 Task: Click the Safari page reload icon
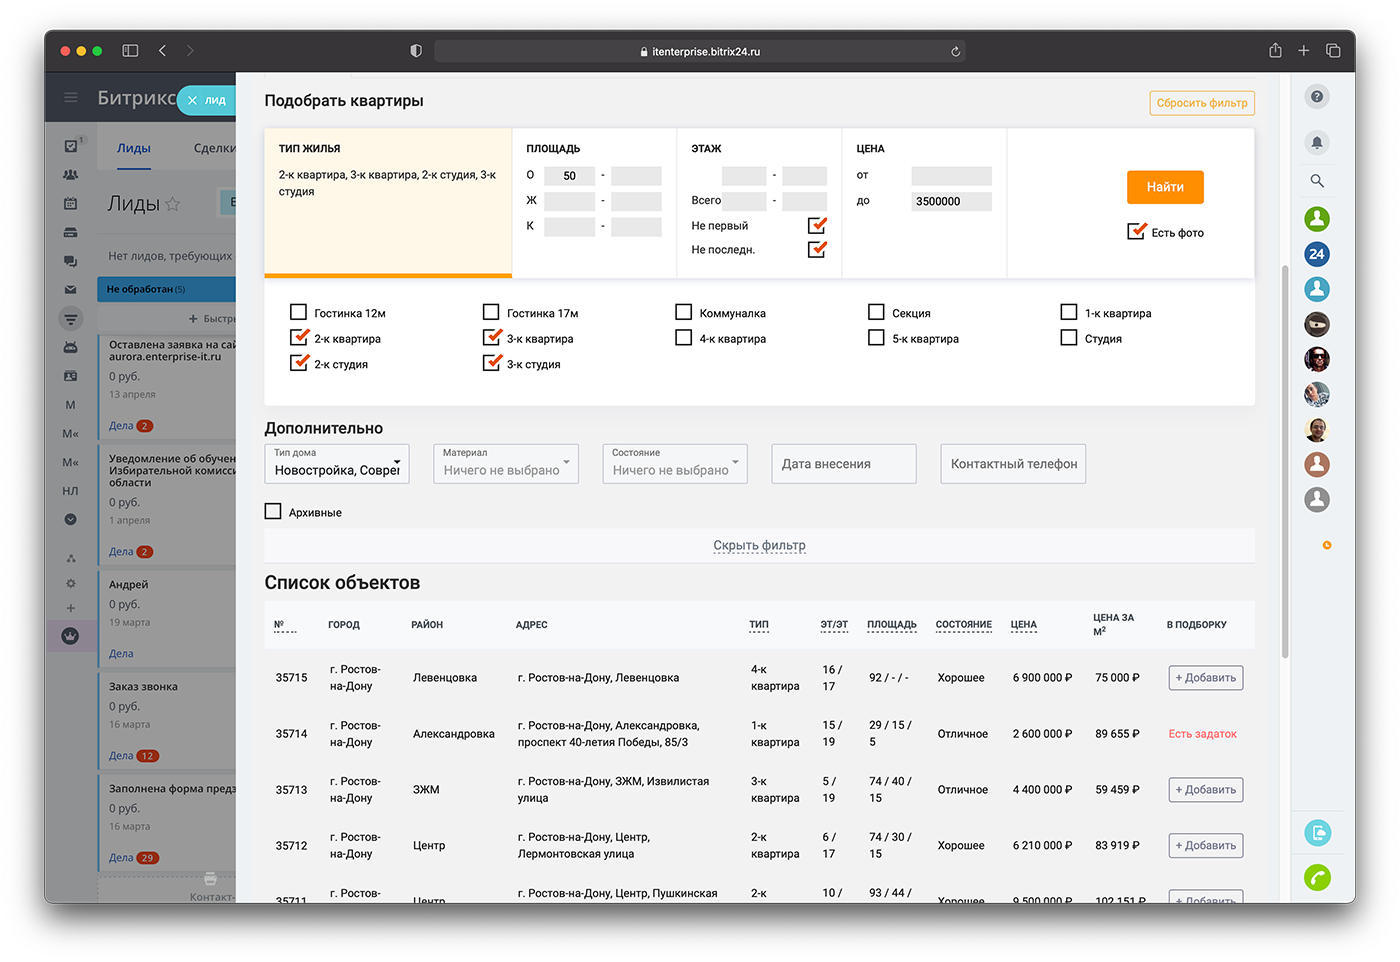tap(956, 52)
